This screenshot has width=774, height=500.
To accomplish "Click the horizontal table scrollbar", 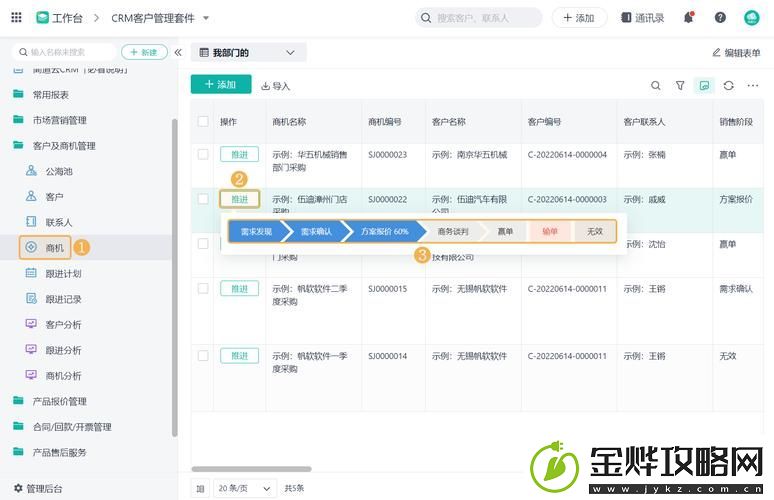I will pos(251,469).
